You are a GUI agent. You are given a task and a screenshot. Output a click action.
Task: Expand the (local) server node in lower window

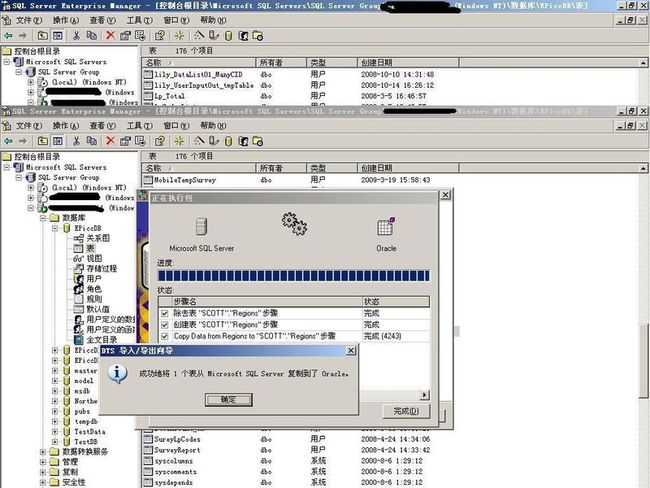[31, 188]
